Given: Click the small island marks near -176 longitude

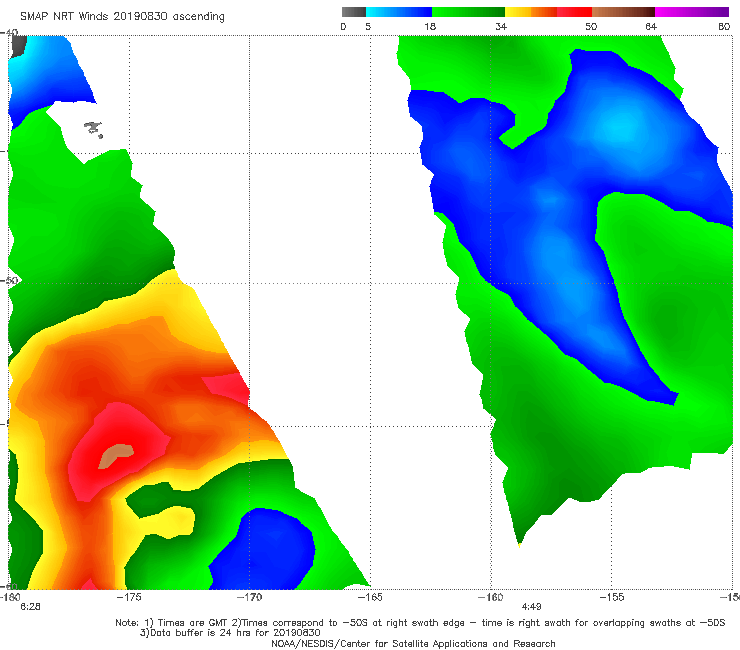Looking at the screenshot, I should pos(93,129).
